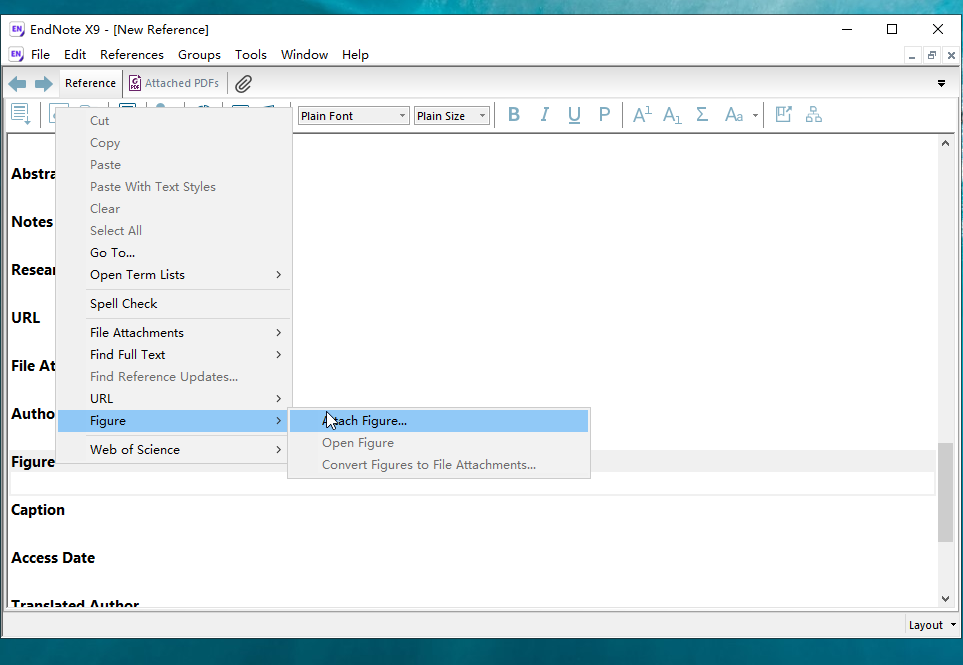Click the Caption field label
Screen dimensions: 963x665
(x=38, y=510)
